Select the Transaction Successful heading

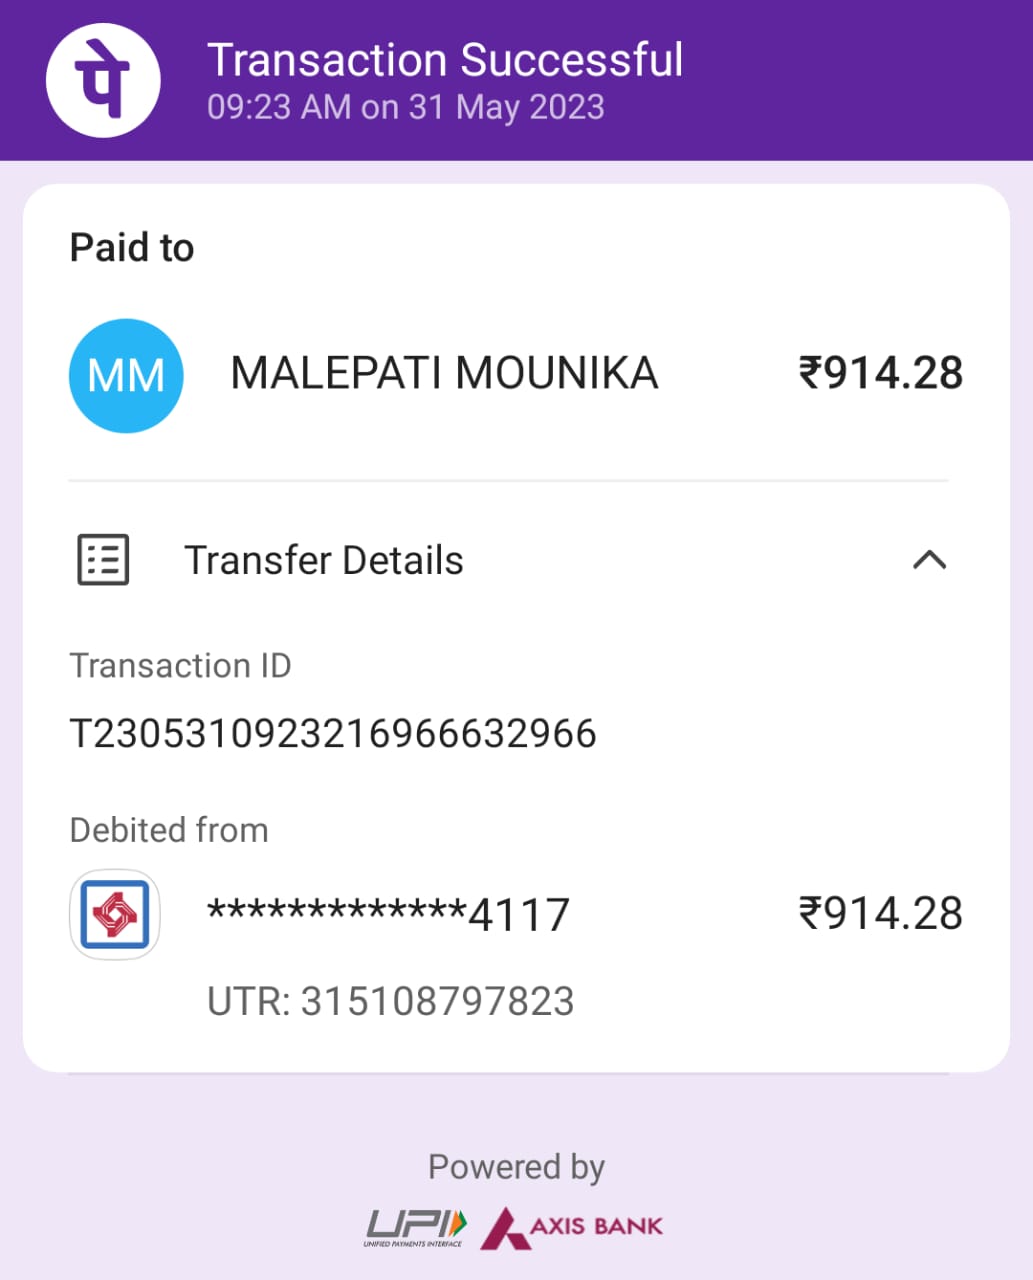(x=445, y=60)
